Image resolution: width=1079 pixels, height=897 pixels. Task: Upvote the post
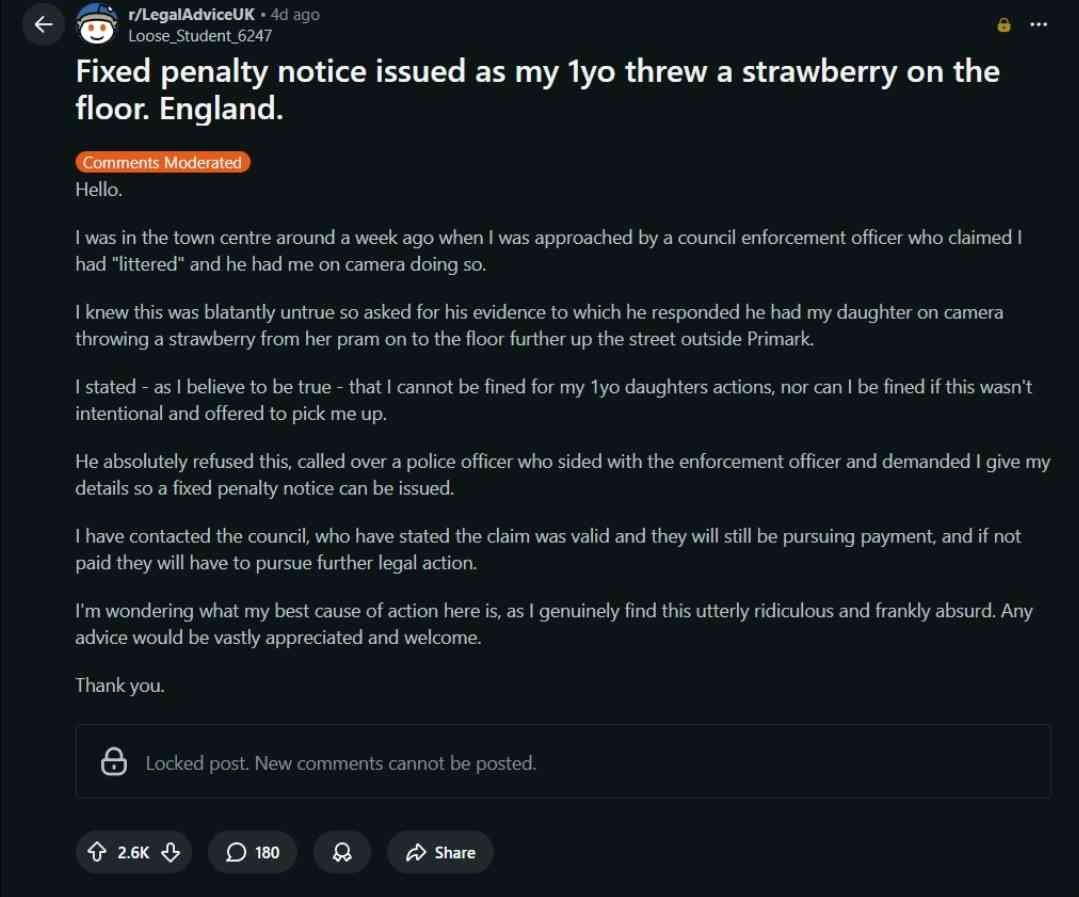[97, 852]
